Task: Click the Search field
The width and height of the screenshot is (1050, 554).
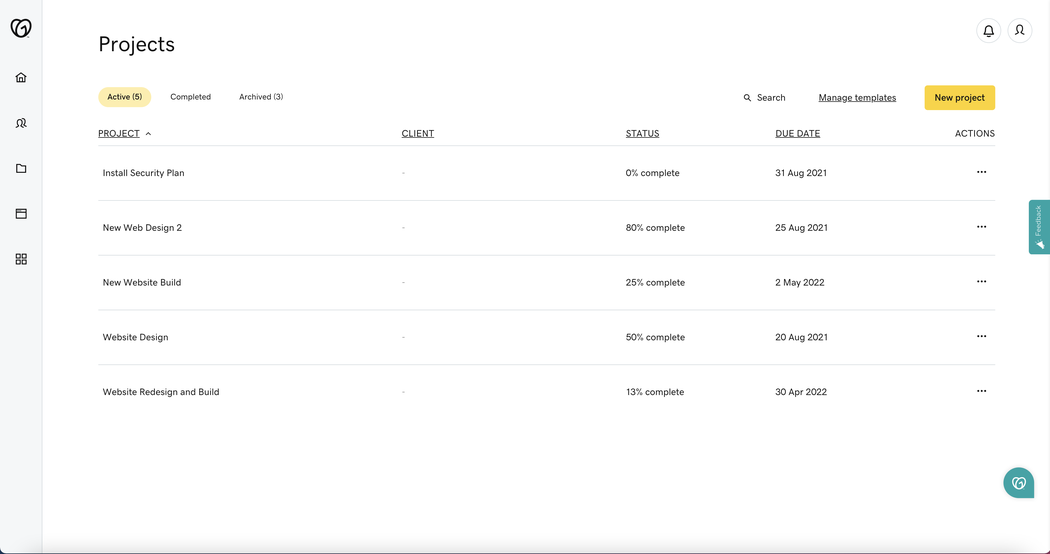Action: point(765,98)
